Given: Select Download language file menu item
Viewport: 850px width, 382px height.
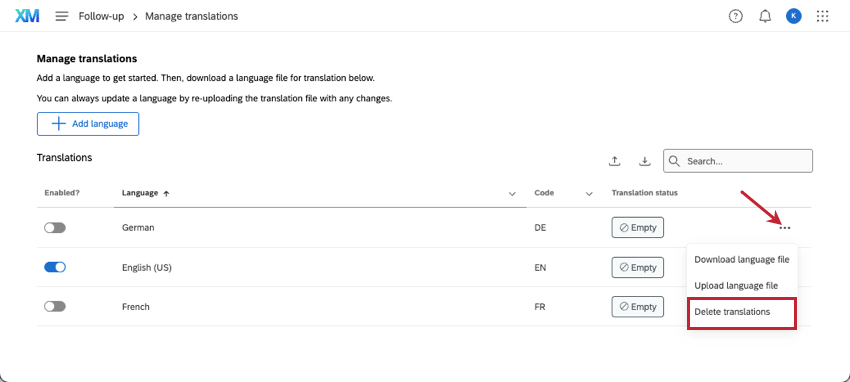Looking at the screenshot, I should point(742,260).
